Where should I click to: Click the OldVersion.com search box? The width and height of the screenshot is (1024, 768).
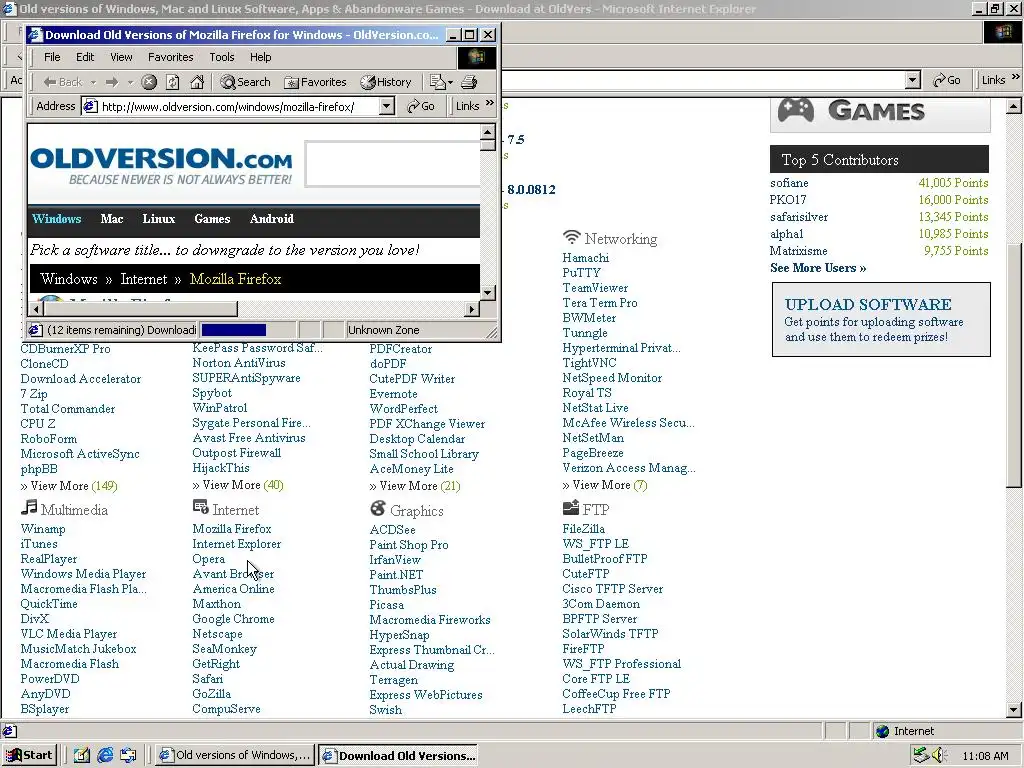pos(392,164)
